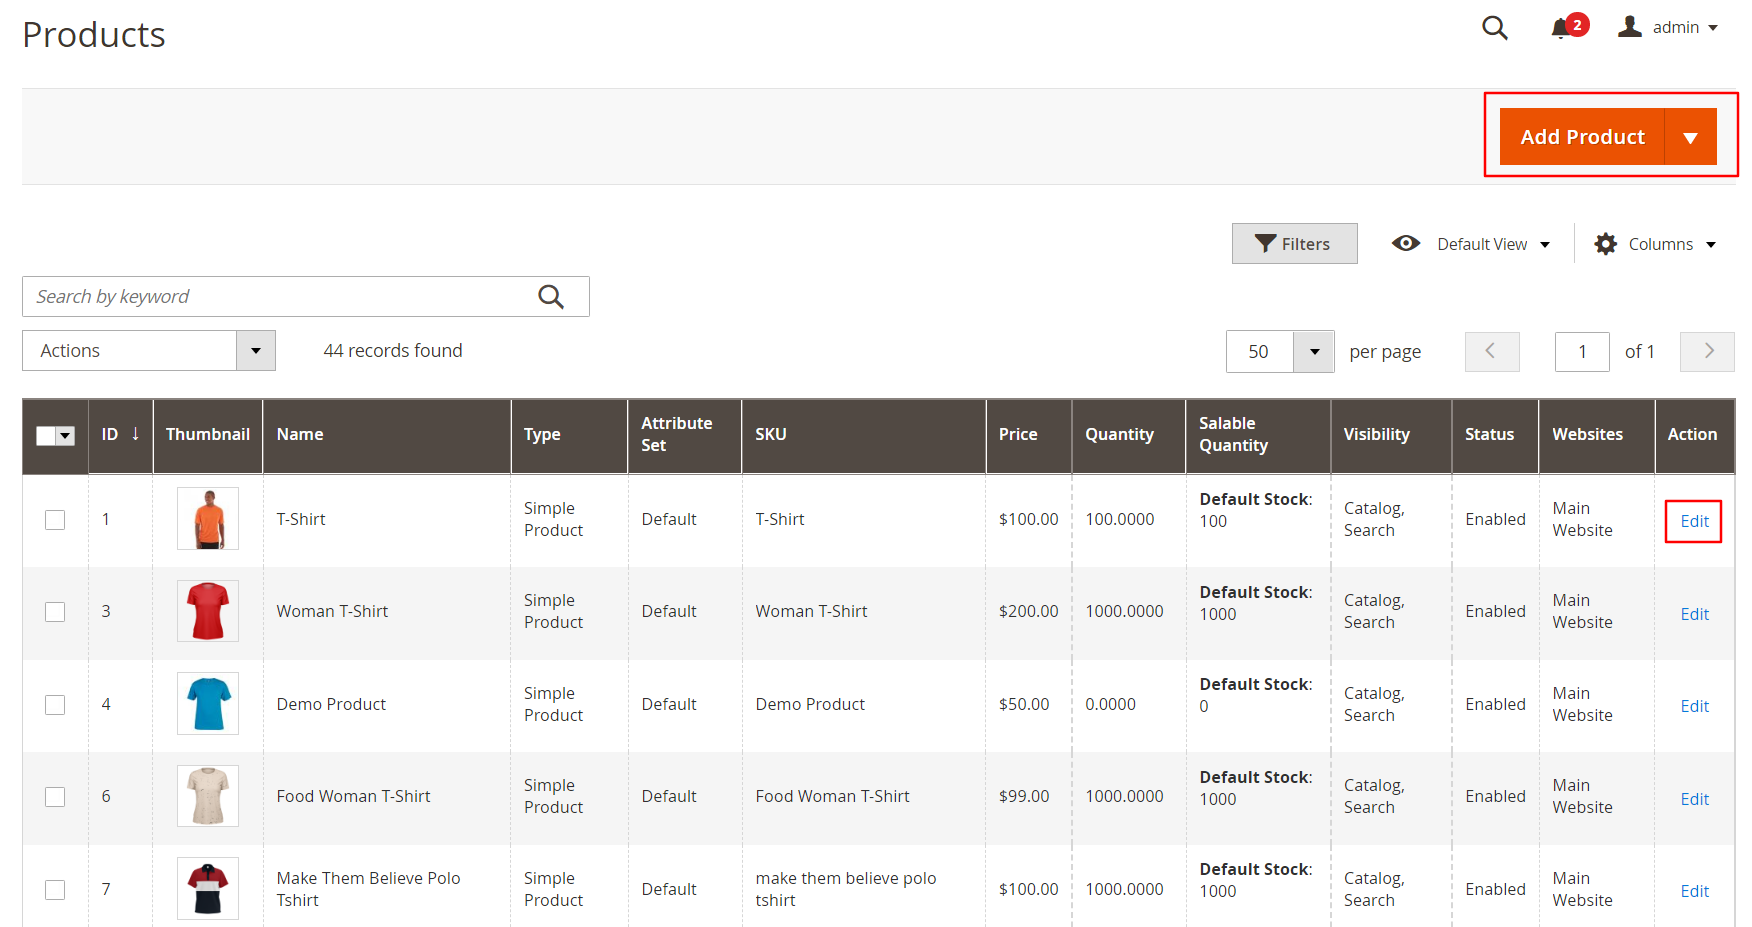Focus the Search by keyword field
The width and height of the screenshot is (1752, 927).
(x=280, y=297)
